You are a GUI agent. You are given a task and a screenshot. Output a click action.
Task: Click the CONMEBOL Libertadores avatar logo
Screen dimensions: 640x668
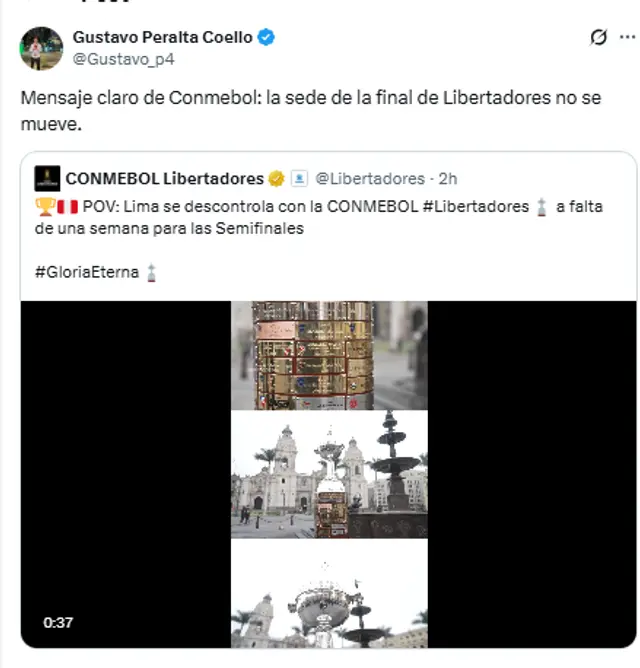[x=47, y=179]
